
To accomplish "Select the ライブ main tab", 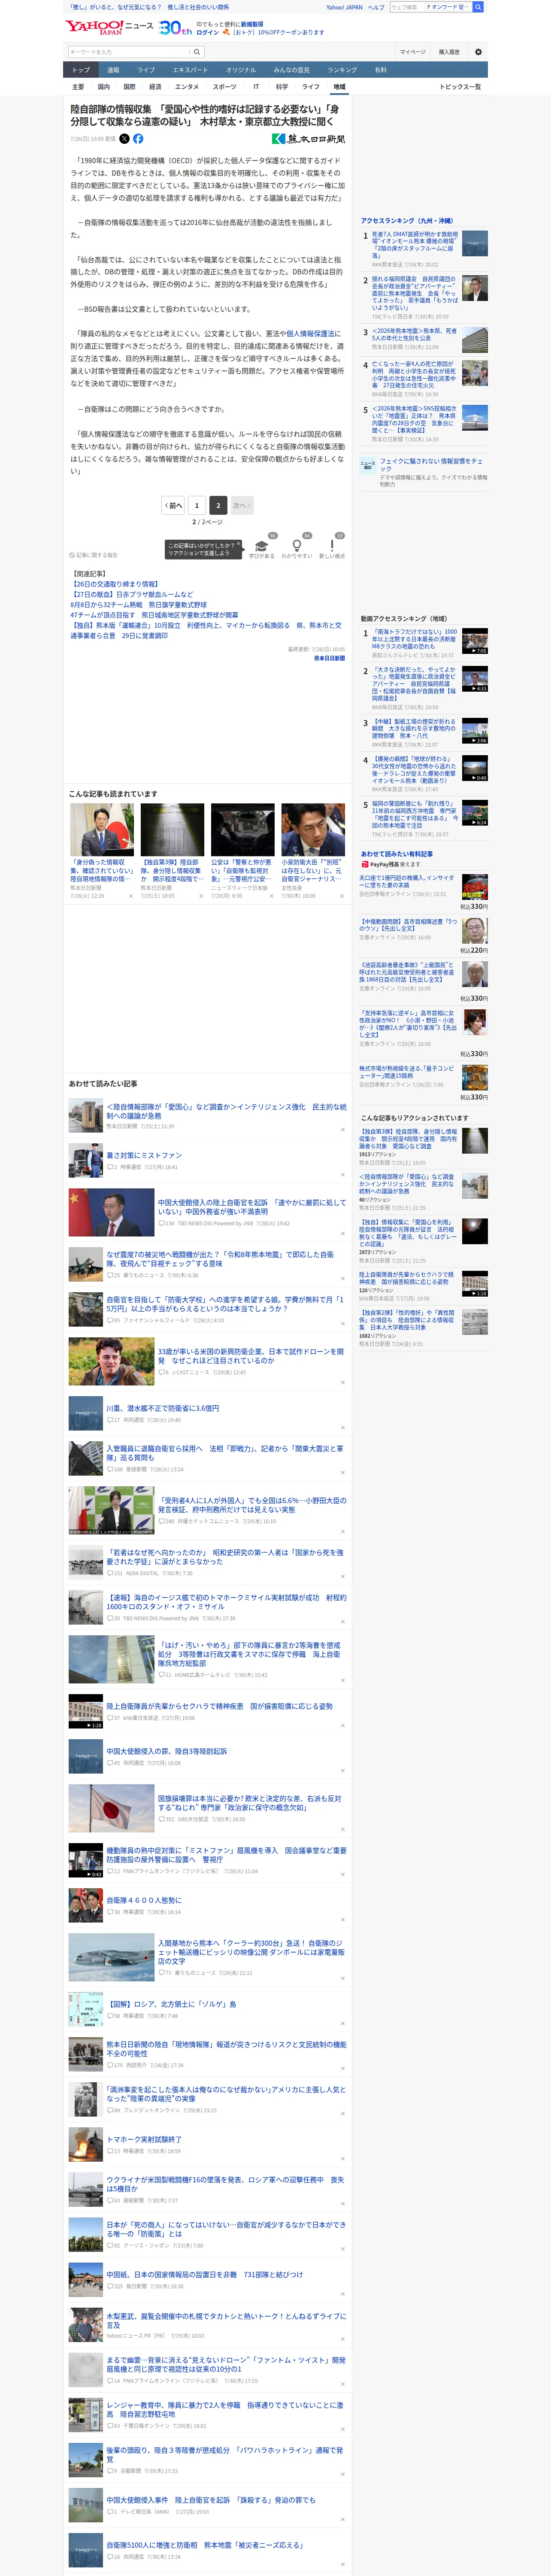I will [146, 70].
